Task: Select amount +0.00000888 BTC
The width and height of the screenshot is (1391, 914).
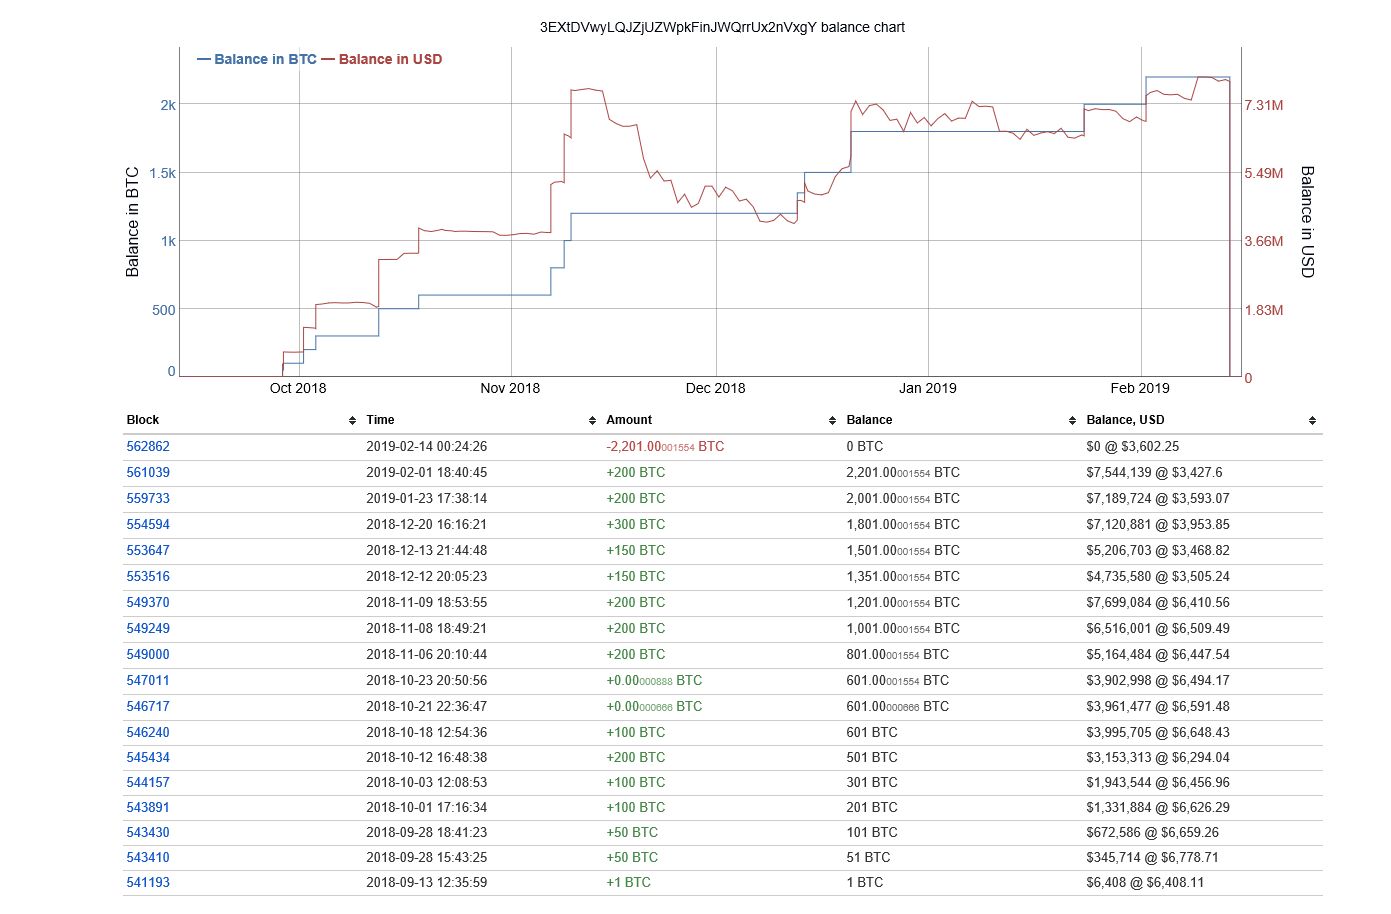Action: (x=654, y=680)
